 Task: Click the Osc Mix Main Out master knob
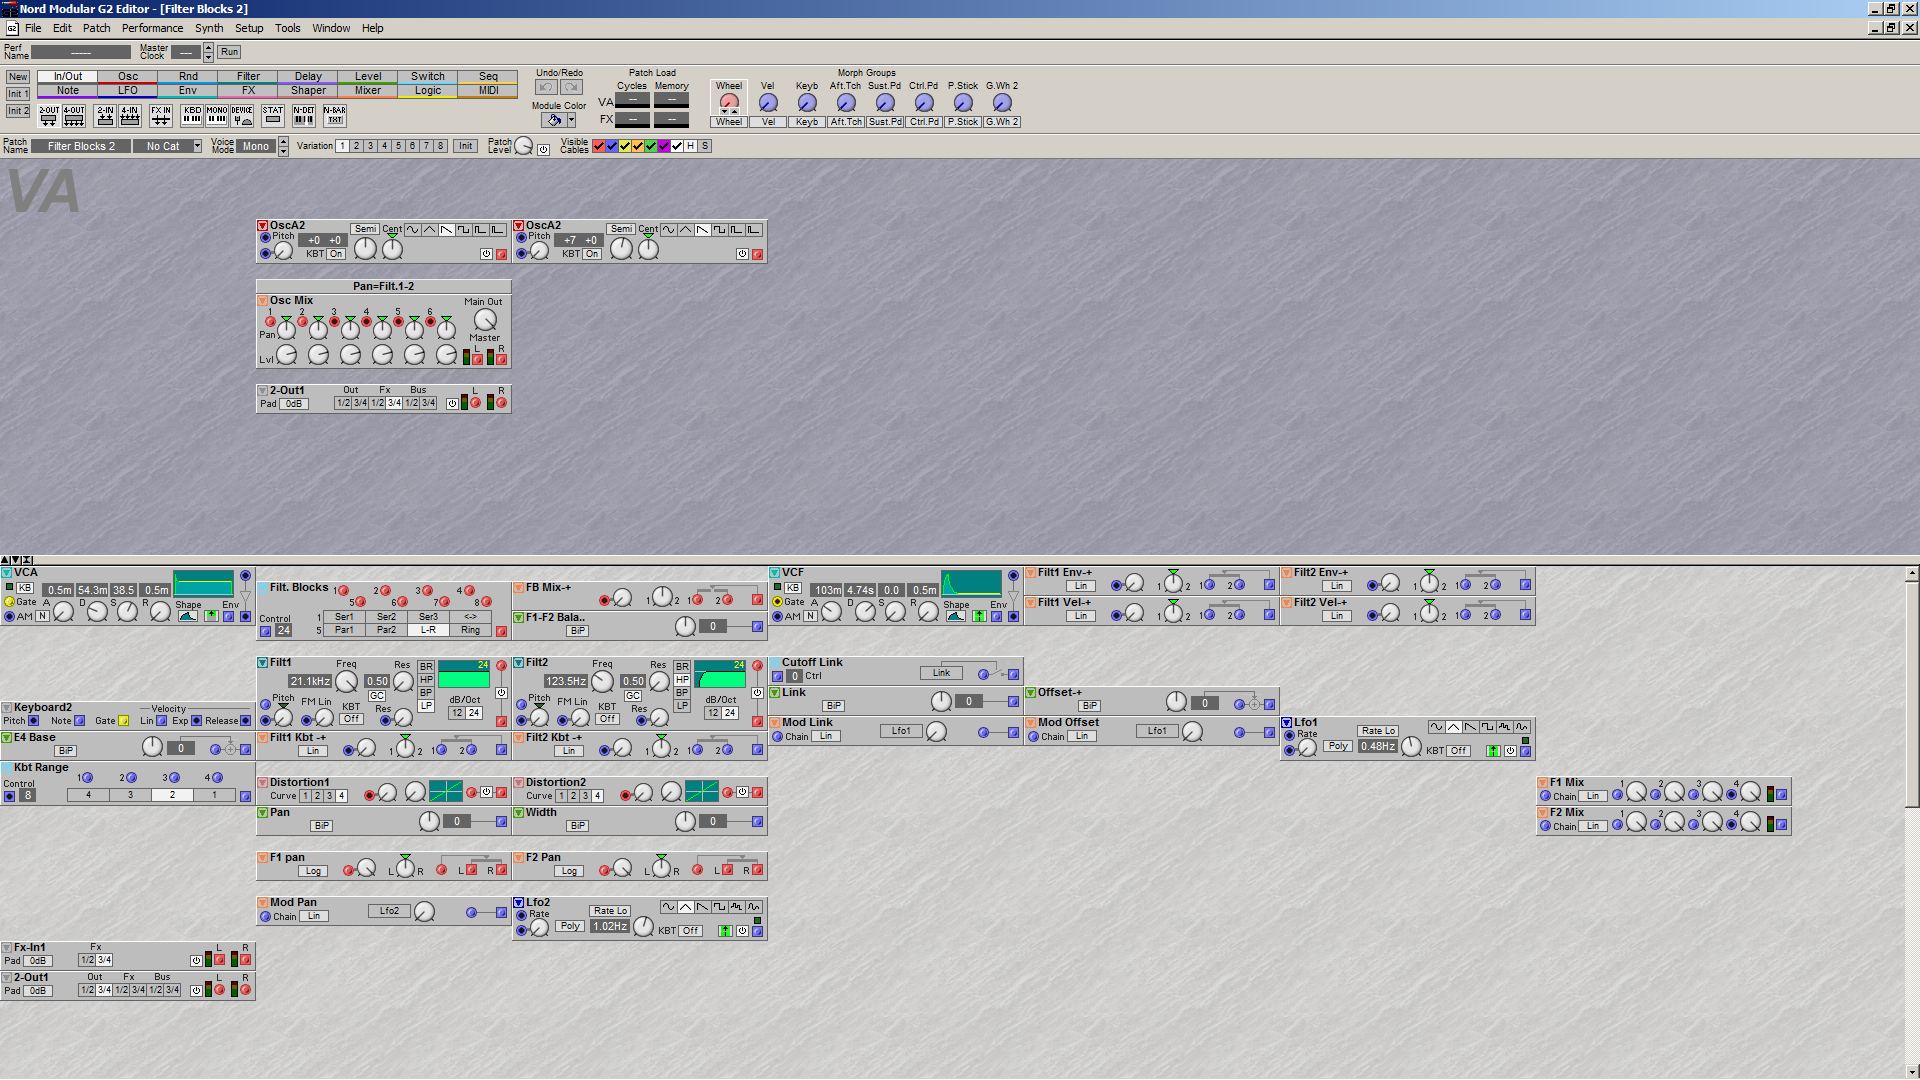pos(485,320)
